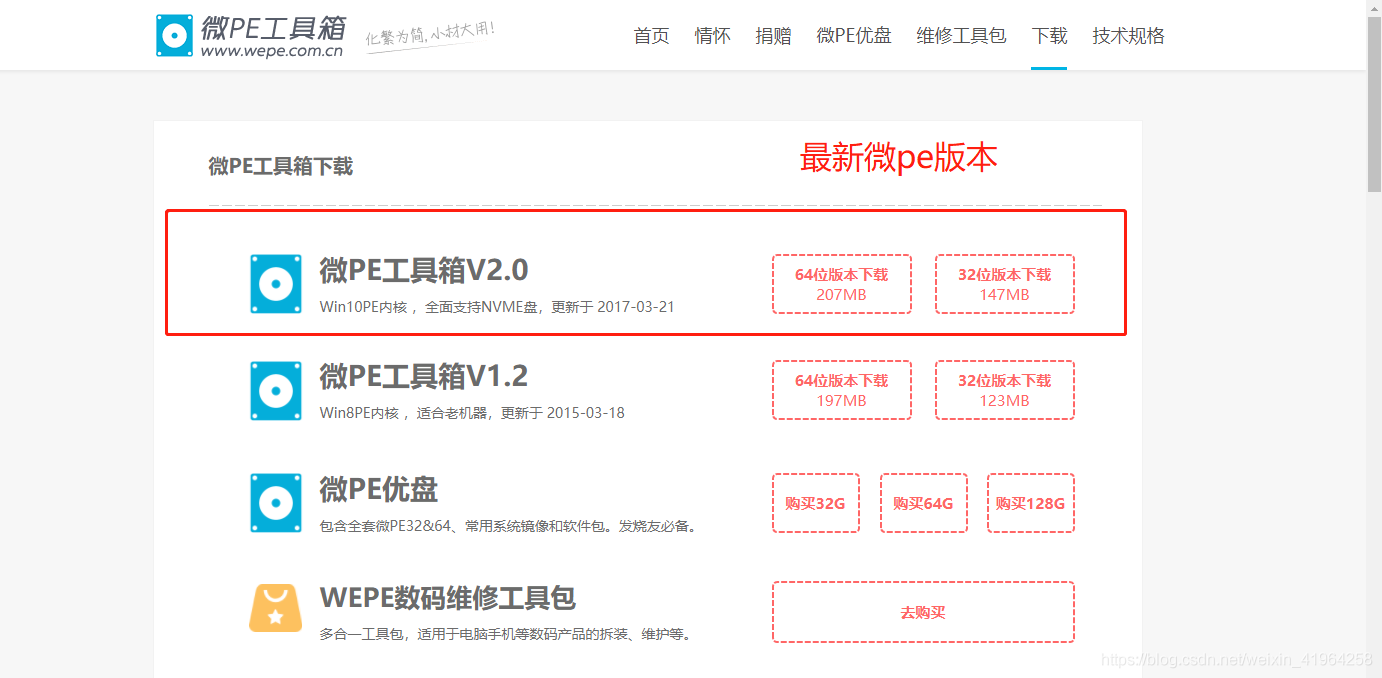
Task: Download V2.0 32位版本 147MB
Action: click(x=1005, y=284)
